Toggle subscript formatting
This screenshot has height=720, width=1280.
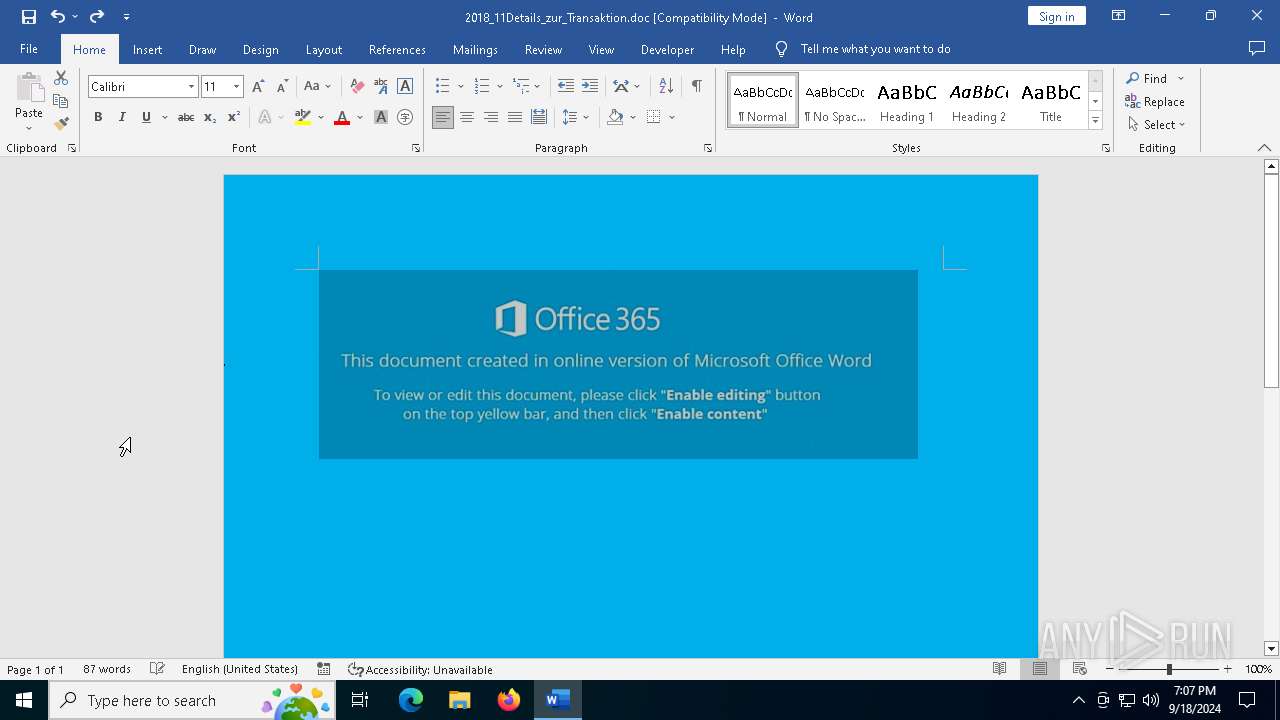[210, 117]
